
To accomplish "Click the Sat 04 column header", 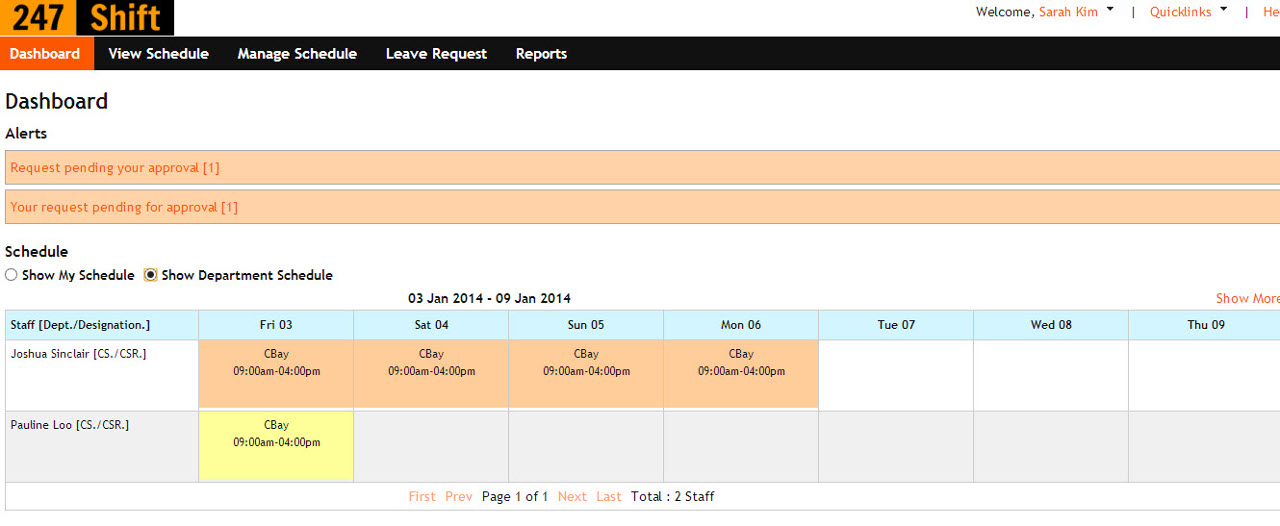I will [431, 325].
